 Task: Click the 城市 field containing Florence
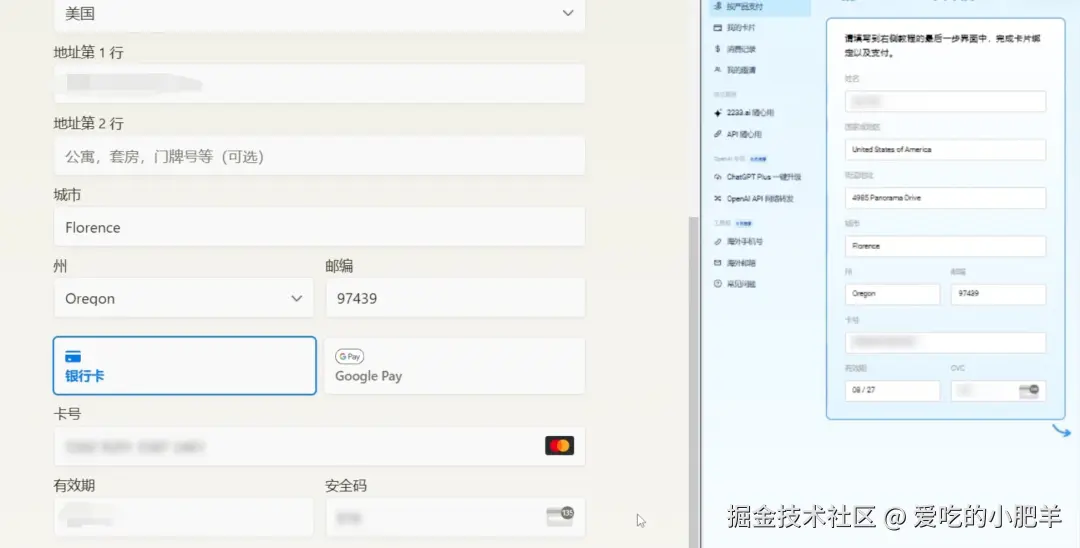[x=319, y=227]
